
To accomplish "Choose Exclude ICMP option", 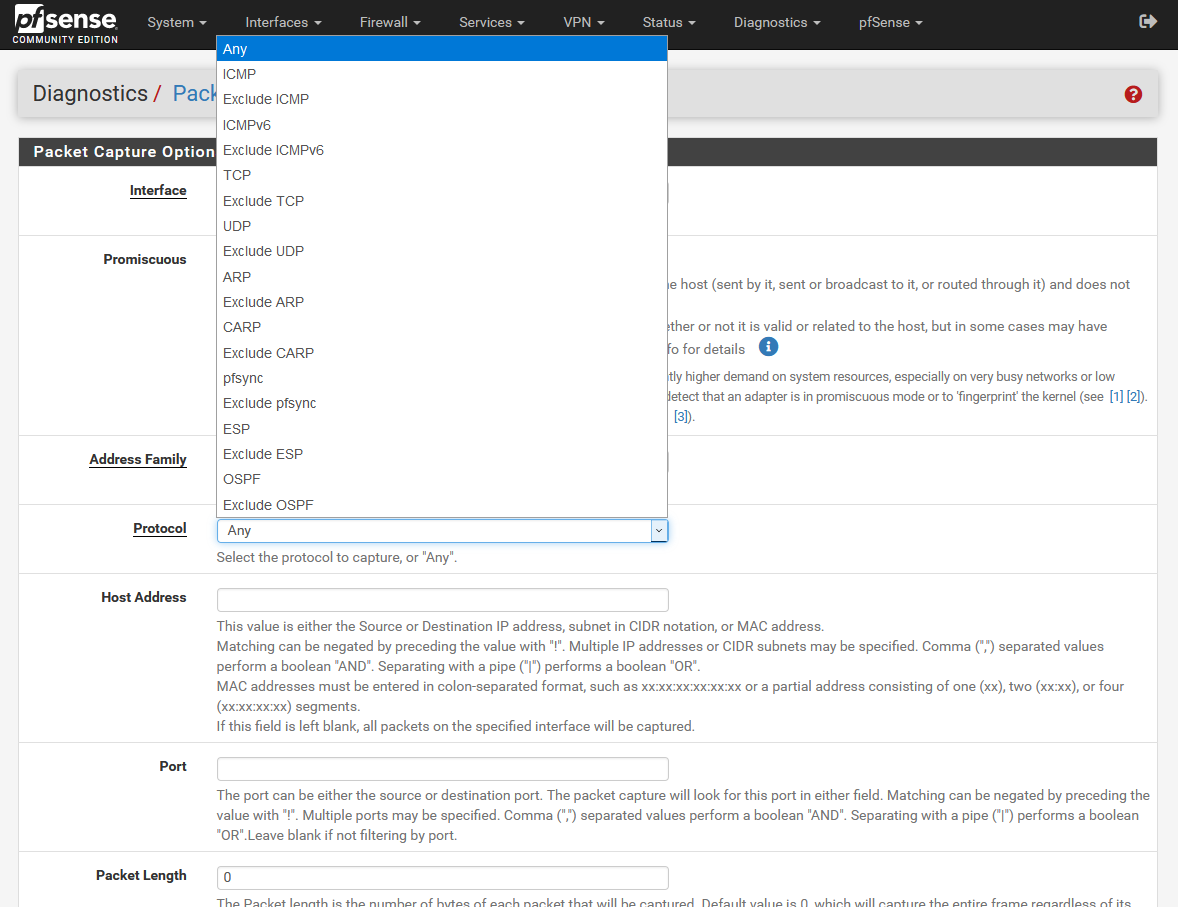I will pyautogui.click(x=442, y=99).
